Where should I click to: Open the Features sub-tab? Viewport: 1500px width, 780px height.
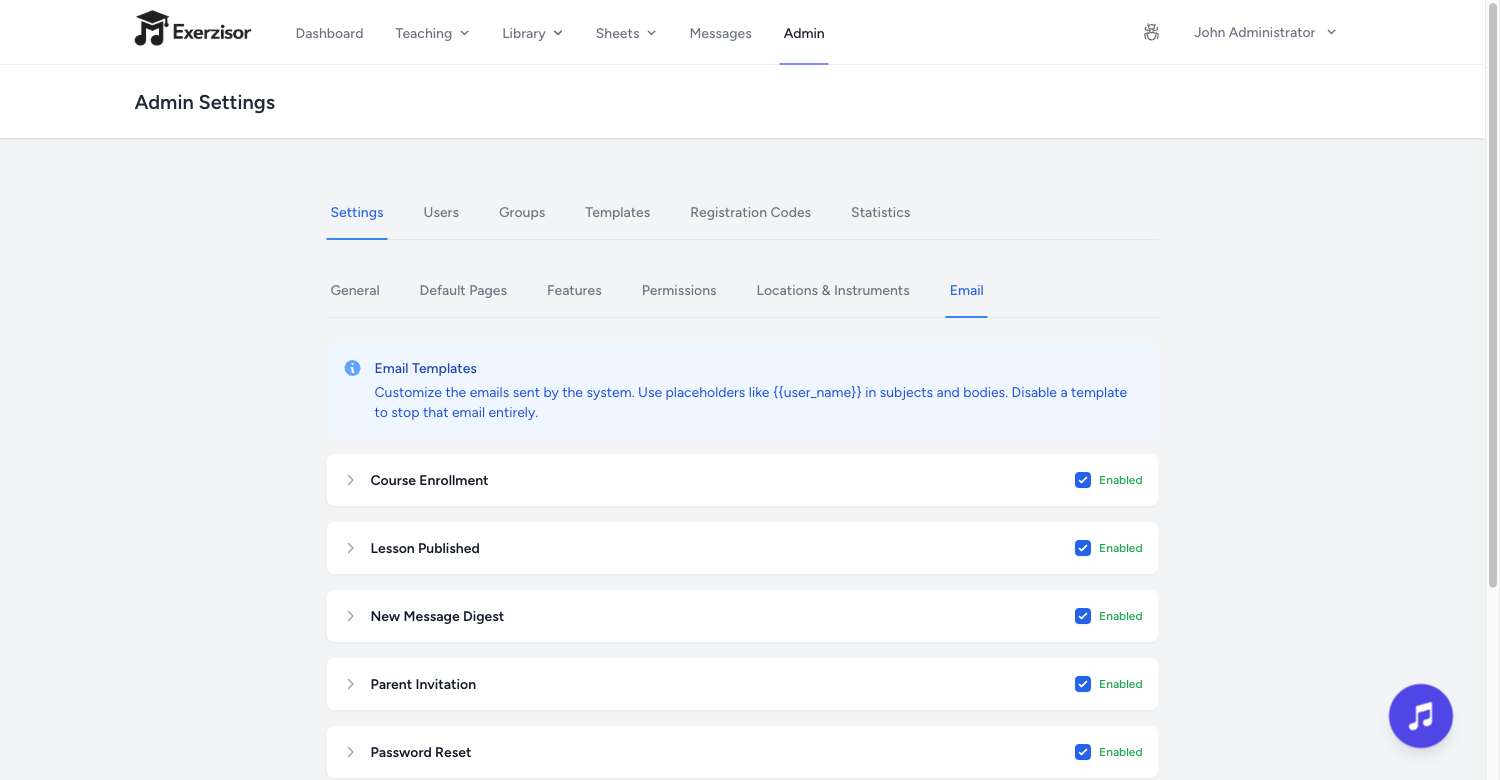574,290
